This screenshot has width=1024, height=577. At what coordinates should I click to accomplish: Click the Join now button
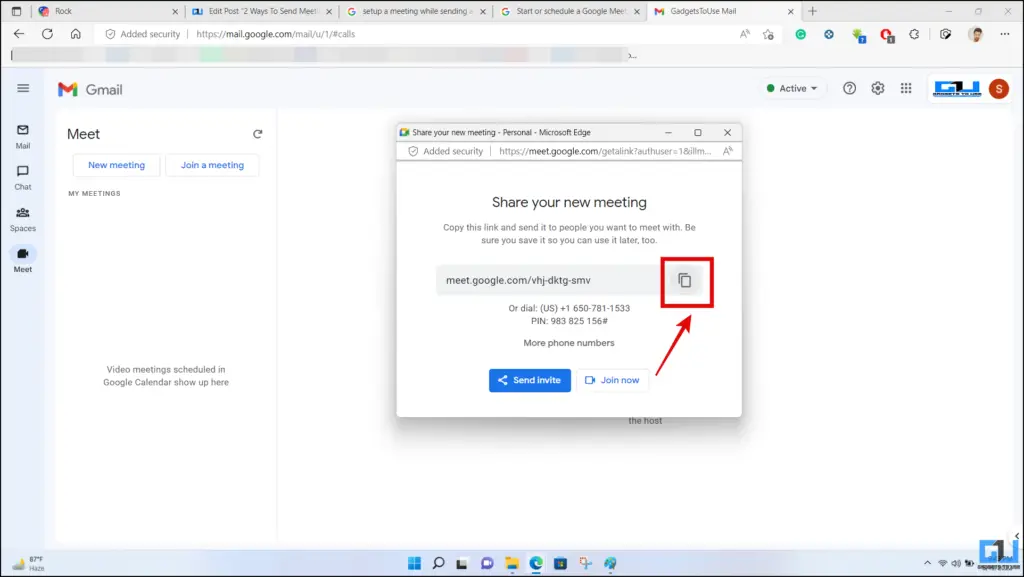pyautogui.click(x=612, y=380)
